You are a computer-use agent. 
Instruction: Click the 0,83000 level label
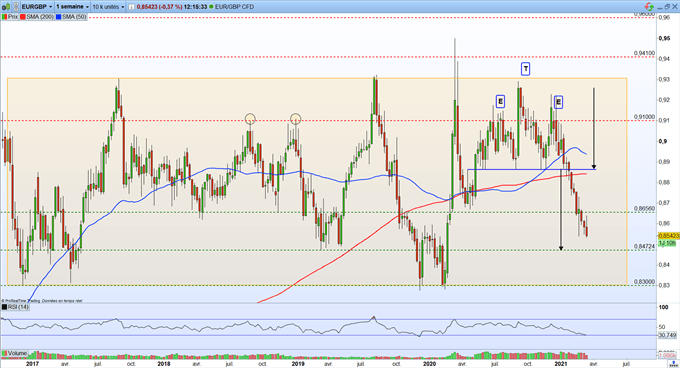click(x=644, y=282)
